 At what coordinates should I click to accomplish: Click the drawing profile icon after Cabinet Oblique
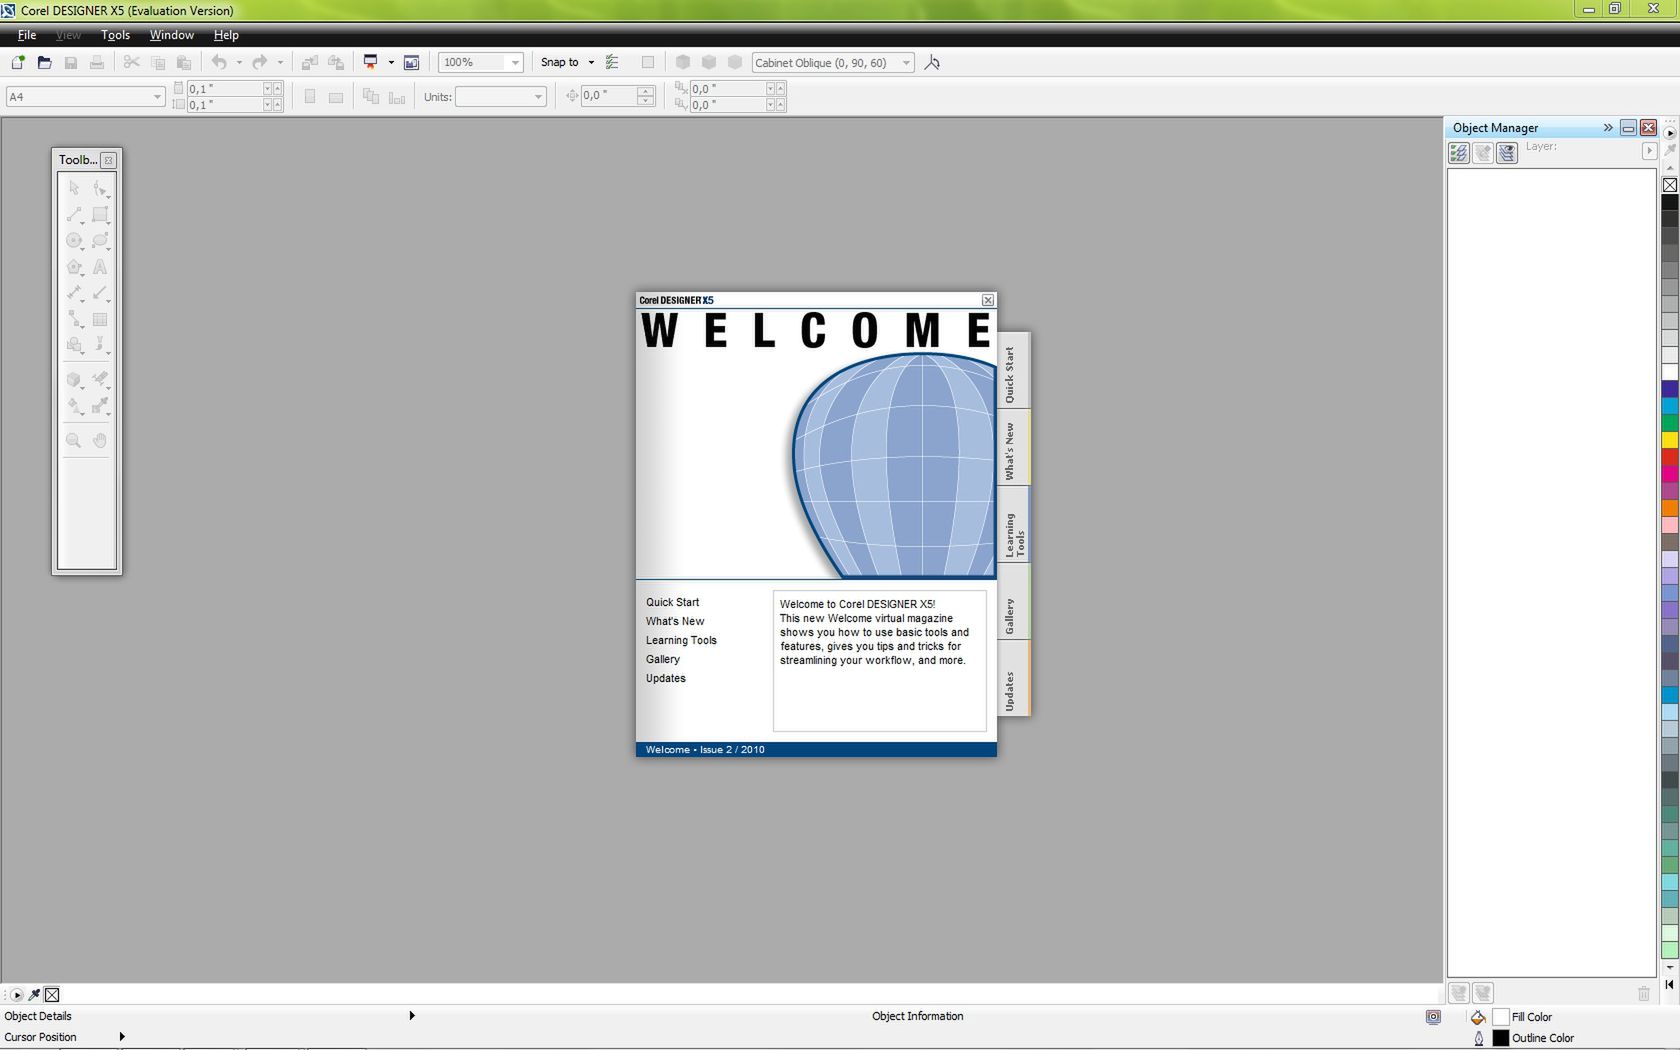(x=932, y=62)
